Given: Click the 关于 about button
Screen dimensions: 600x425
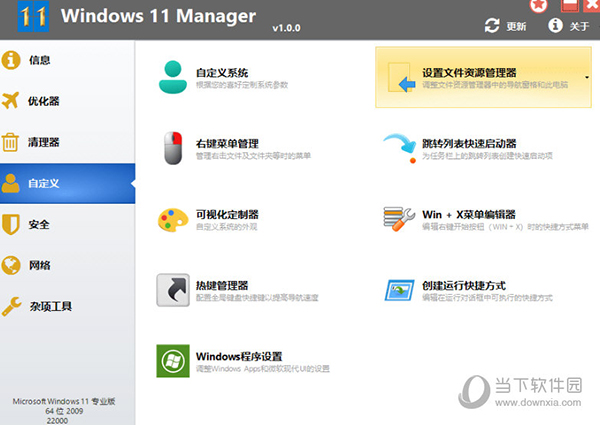Looking at the screenshot, I should pyautogui.click(x=569, y=26).
